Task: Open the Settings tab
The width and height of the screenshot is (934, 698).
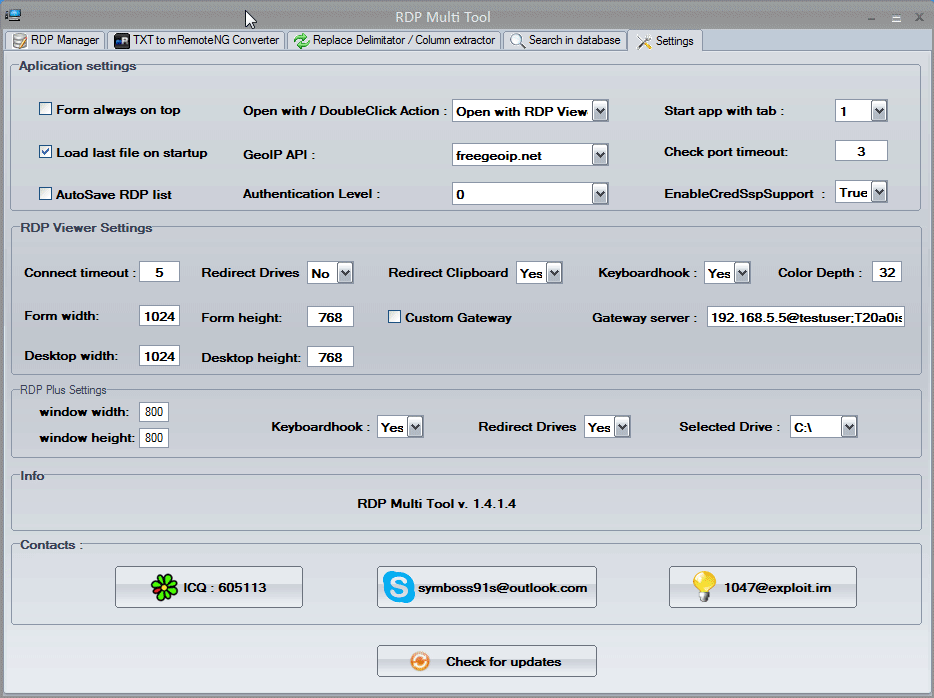Action: [665, 41]
